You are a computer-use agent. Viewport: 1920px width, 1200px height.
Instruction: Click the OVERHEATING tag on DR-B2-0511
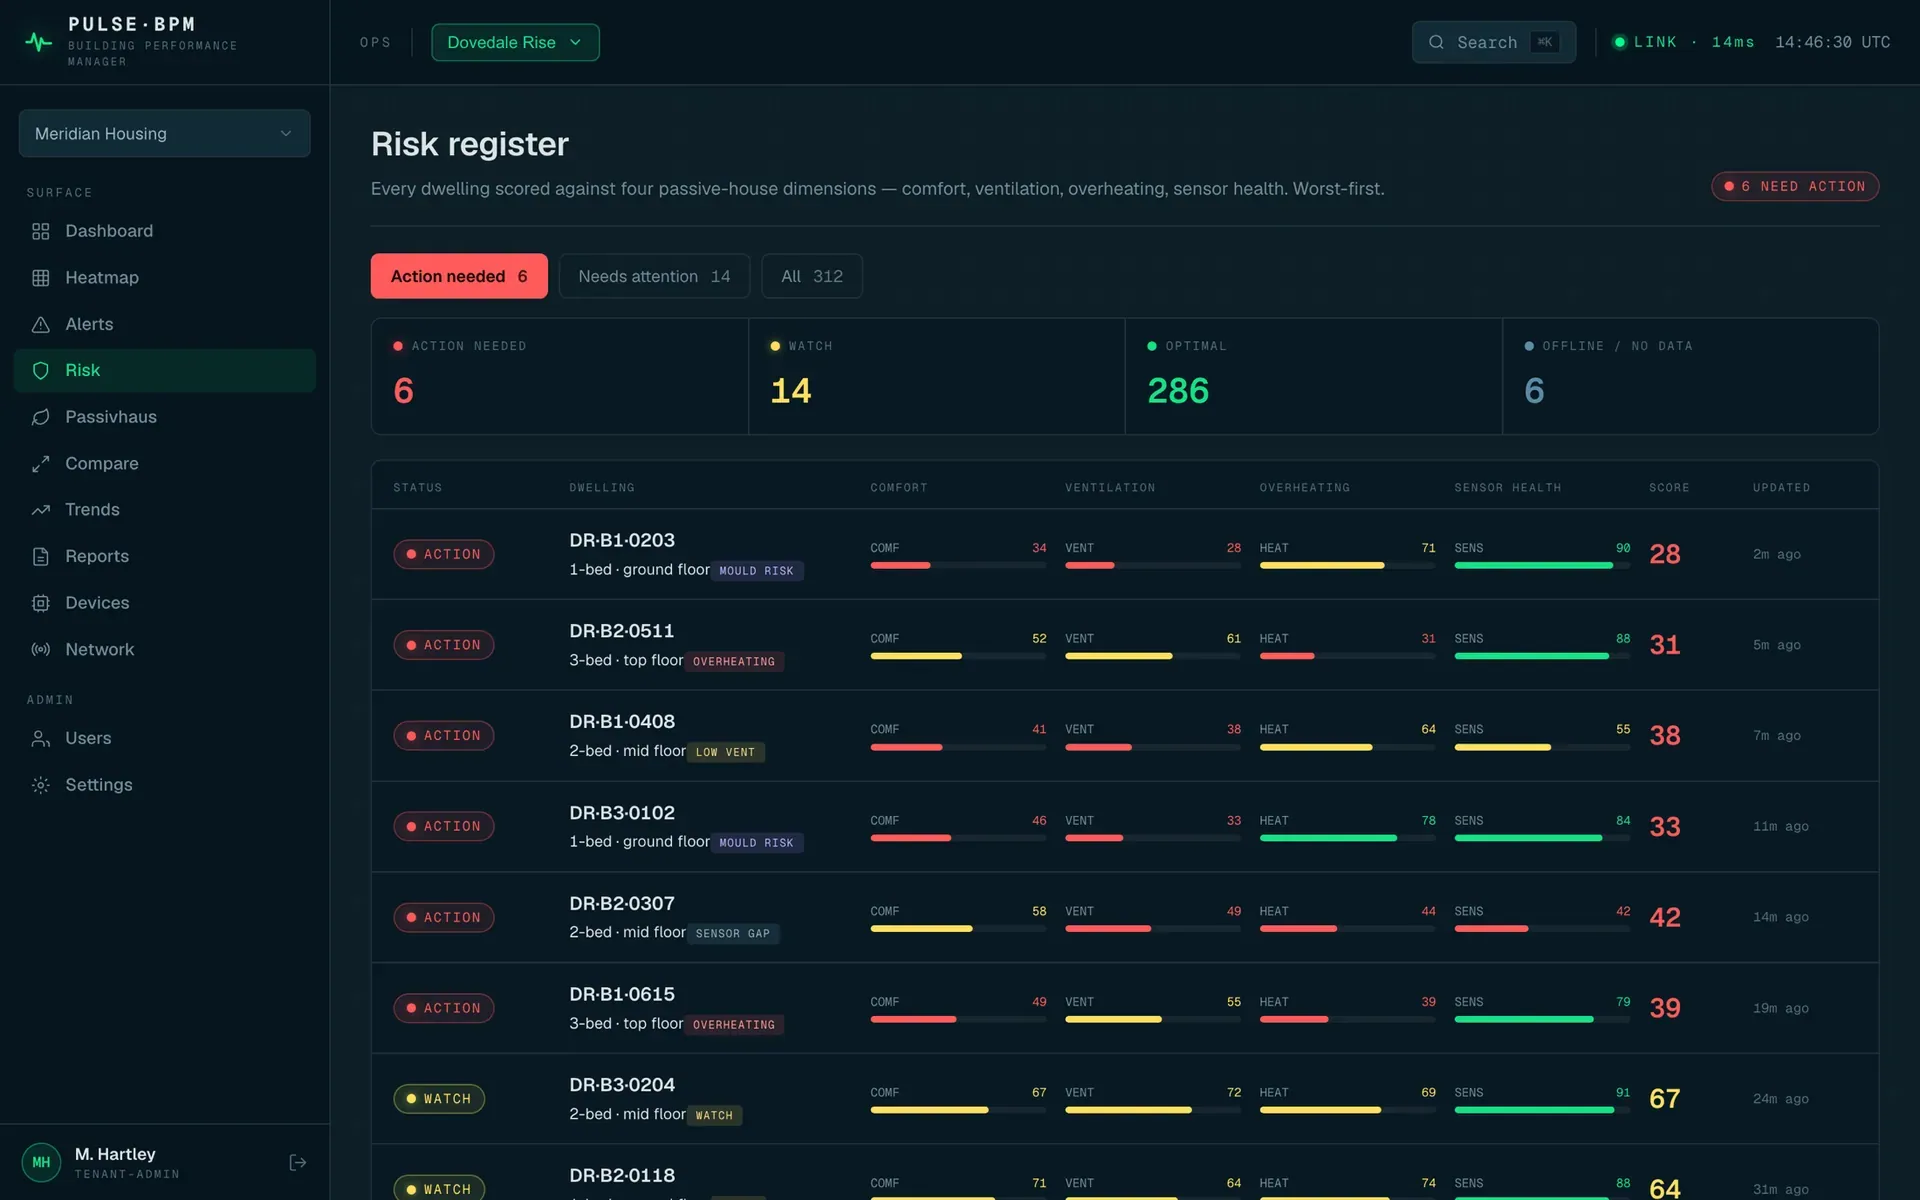pos(734,662)
